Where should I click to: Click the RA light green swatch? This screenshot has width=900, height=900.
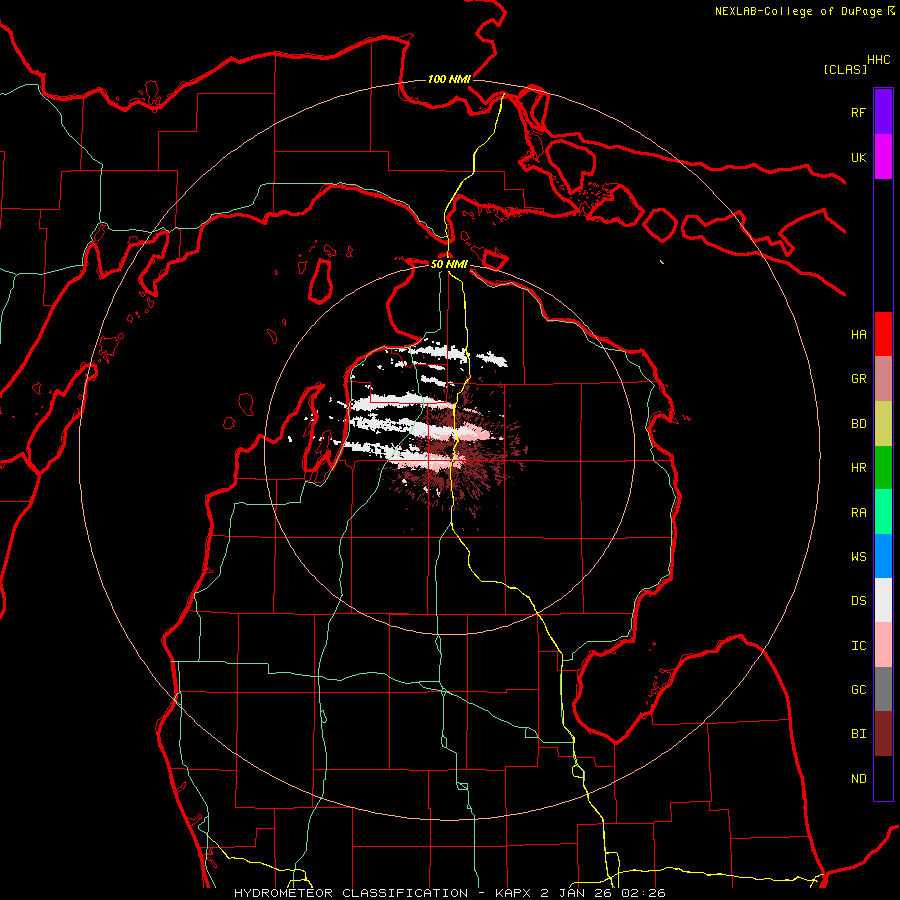click(883, 512)
